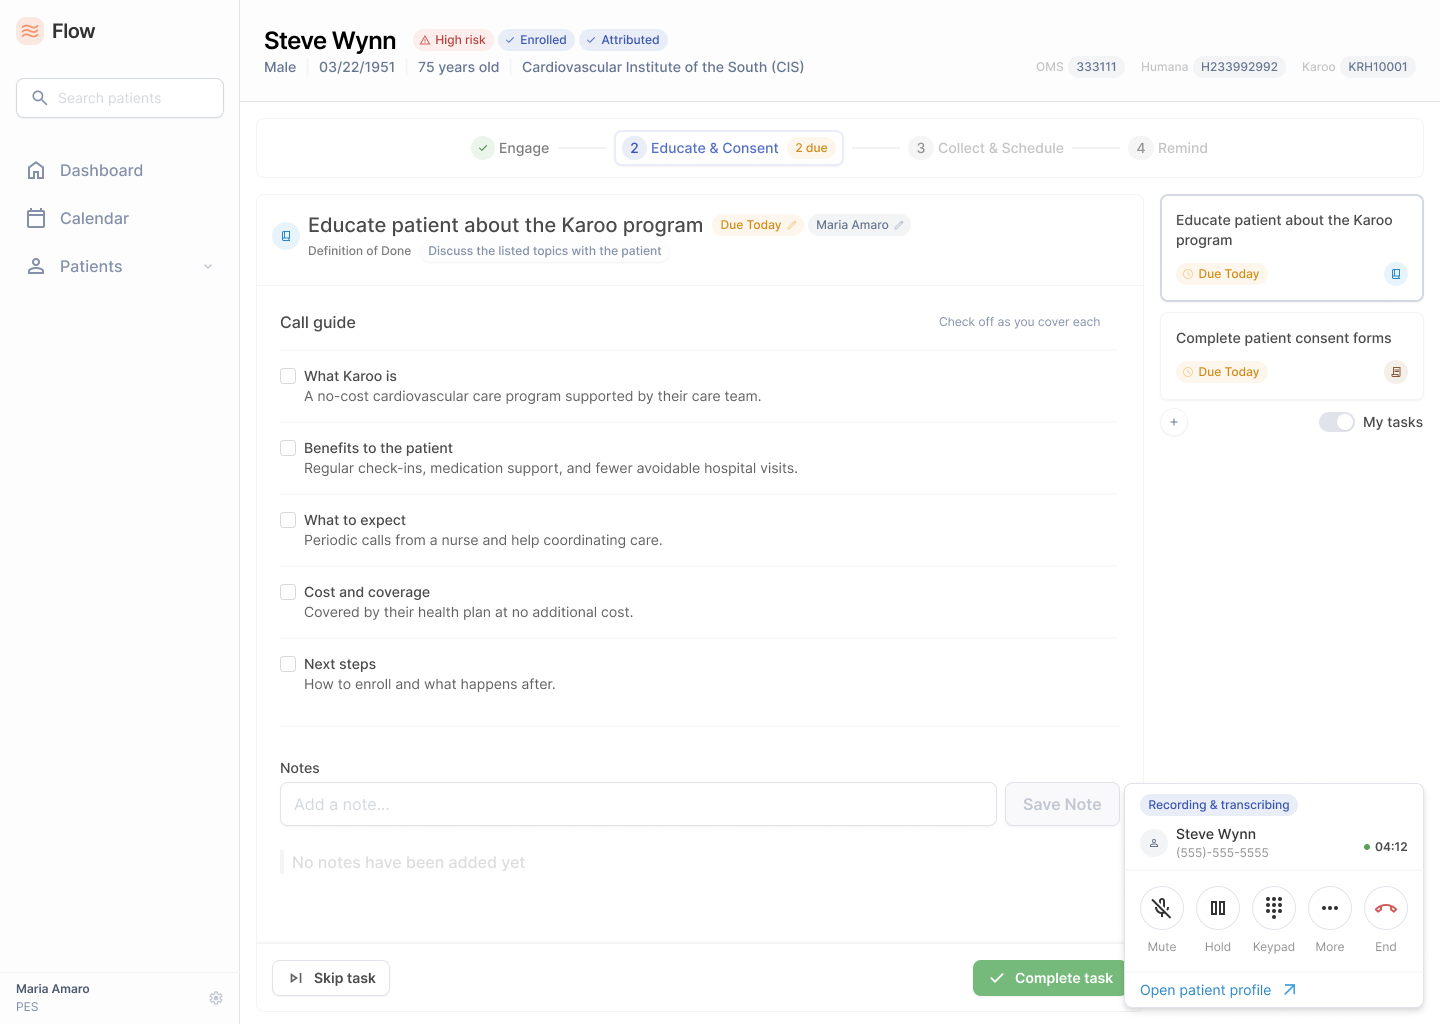Screen dimensions: 1440x1024
Task: Toggle the My tasks switch
Action: (1337, 422)
